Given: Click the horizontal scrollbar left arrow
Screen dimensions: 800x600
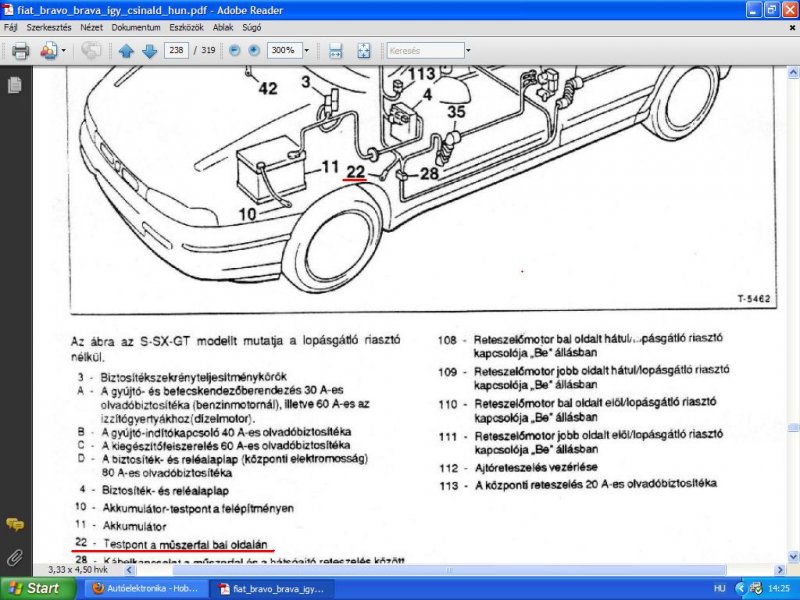Looking at the screenshot, I should pyautogui.click(x=129, y=570).
